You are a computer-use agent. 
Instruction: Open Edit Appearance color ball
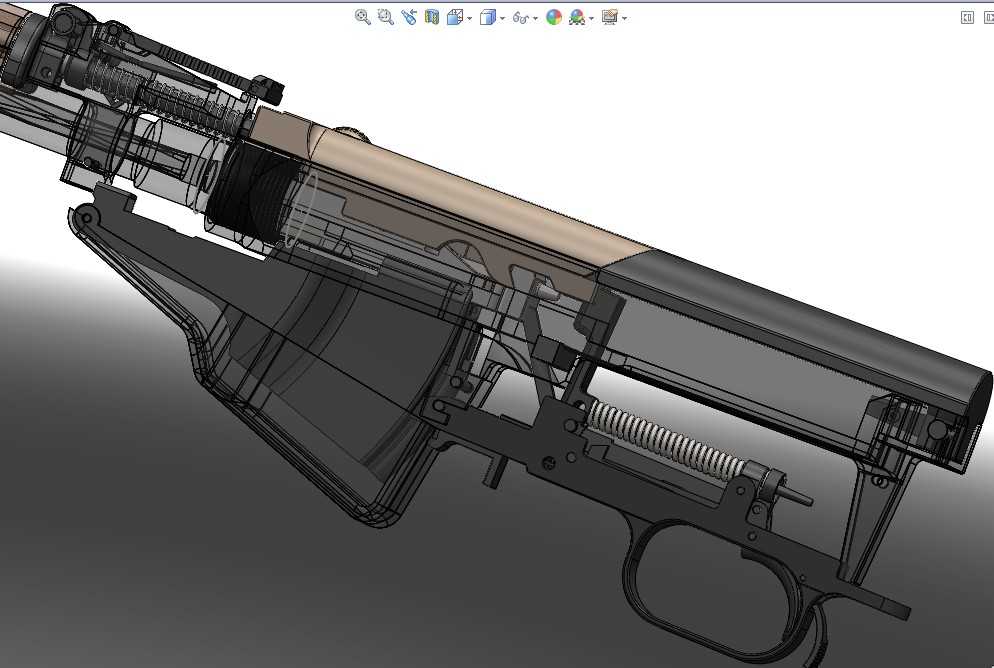(x=554, y=17)
